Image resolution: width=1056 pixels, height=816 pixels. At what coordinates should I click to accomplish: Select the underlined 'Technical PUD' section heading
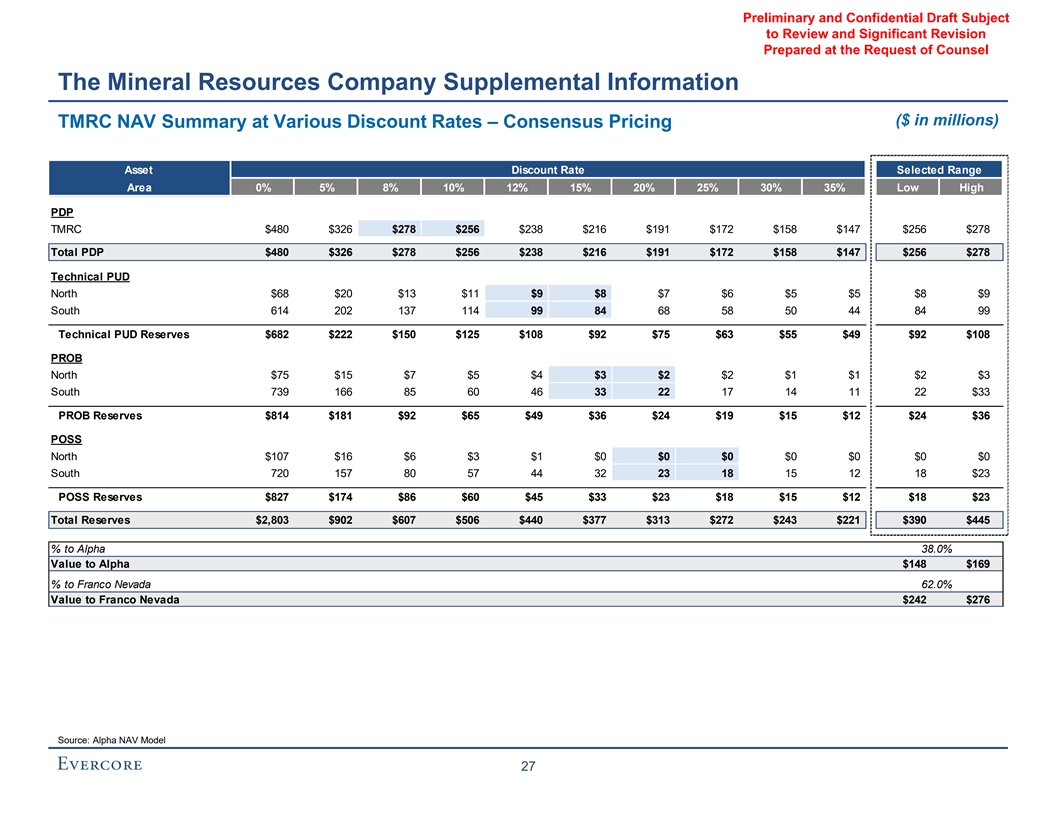coord(89,274)
